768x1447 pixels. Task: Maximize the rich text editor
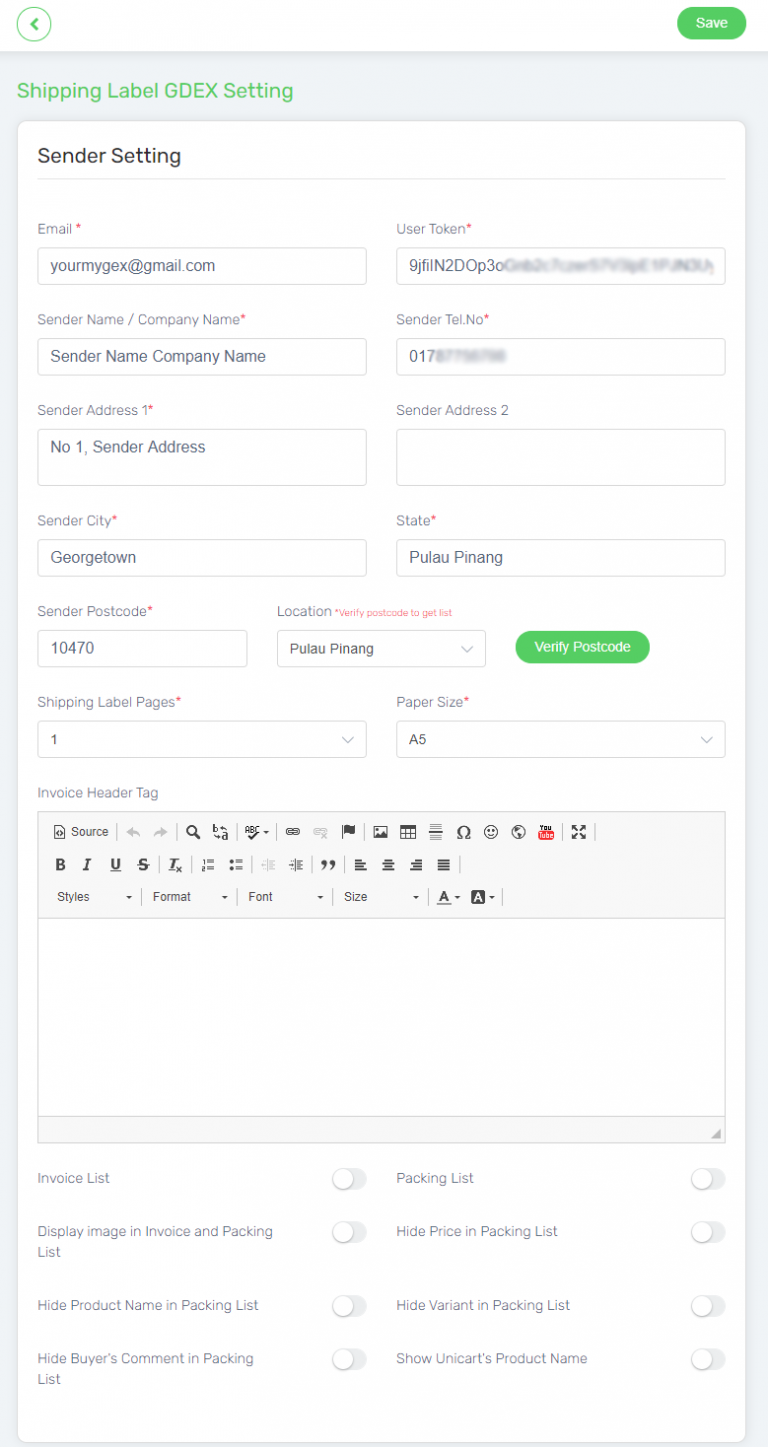click(578, 831)
